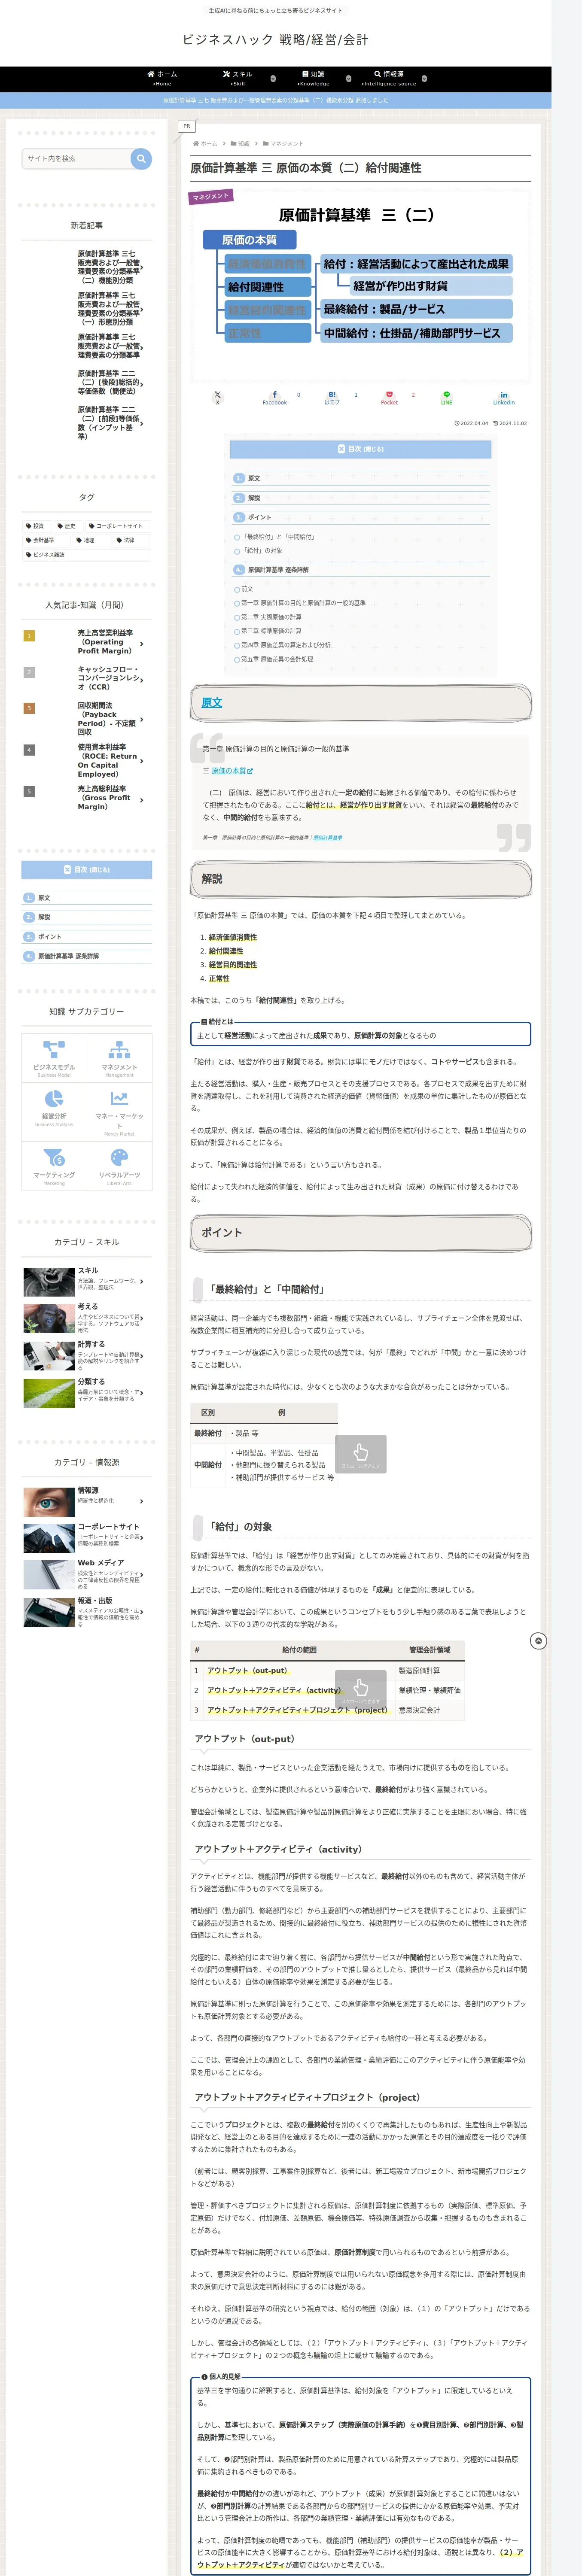The width and height of the screenshot is (582, 2576).
Task: Open スキル category card with thumbnail
Action: click(87, 1281)
